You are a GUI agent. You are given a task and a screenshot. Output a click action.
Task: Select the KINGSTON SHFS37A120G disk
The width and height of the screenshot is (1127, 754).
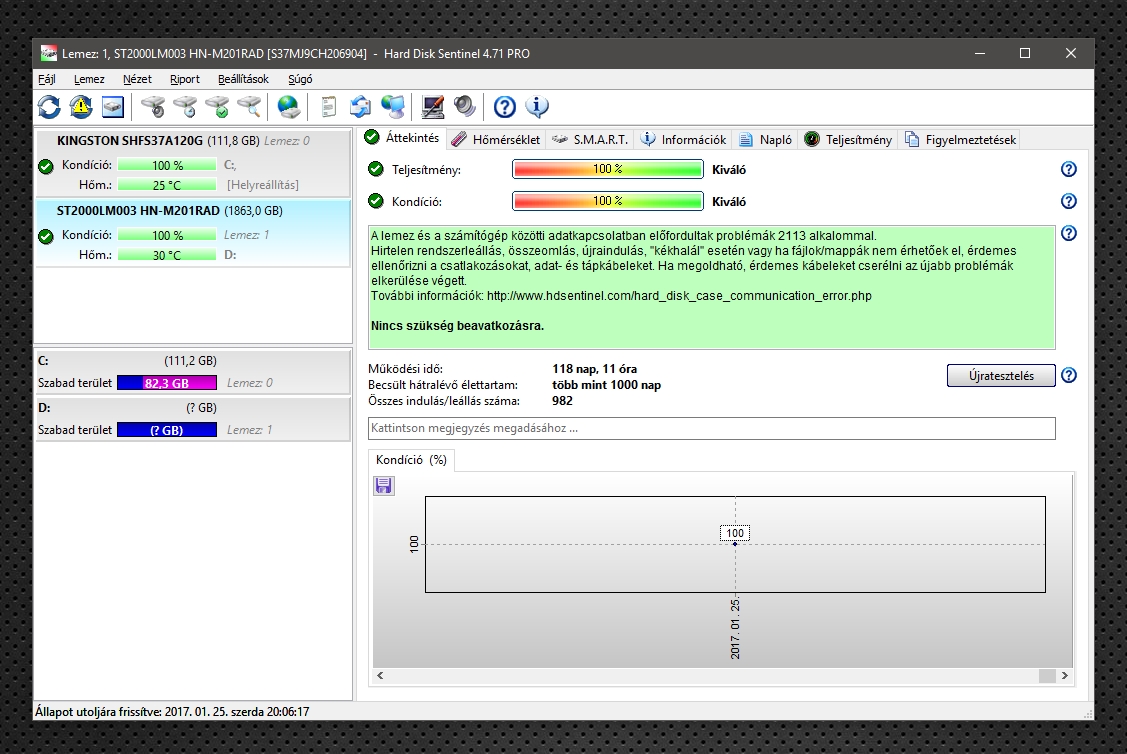pos(193,162)
